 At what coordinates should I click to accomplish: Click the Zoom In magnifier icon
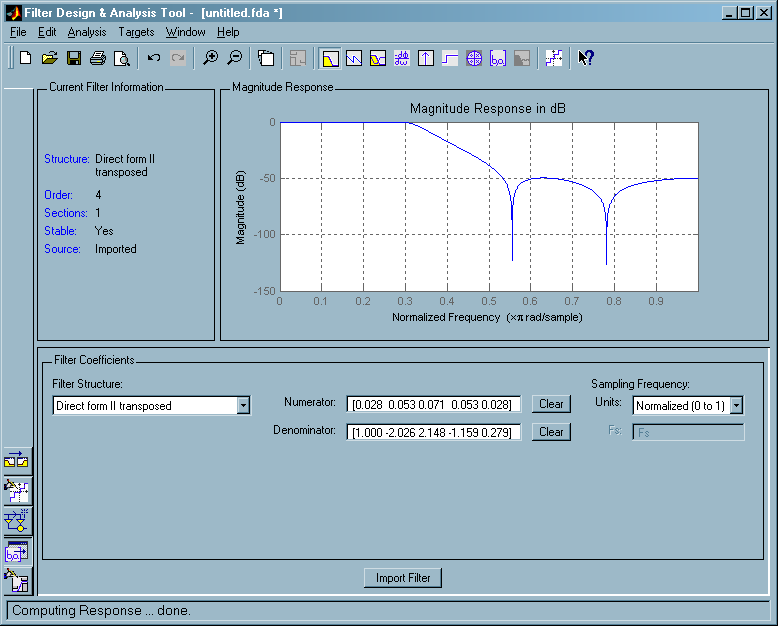pos(210,58)
